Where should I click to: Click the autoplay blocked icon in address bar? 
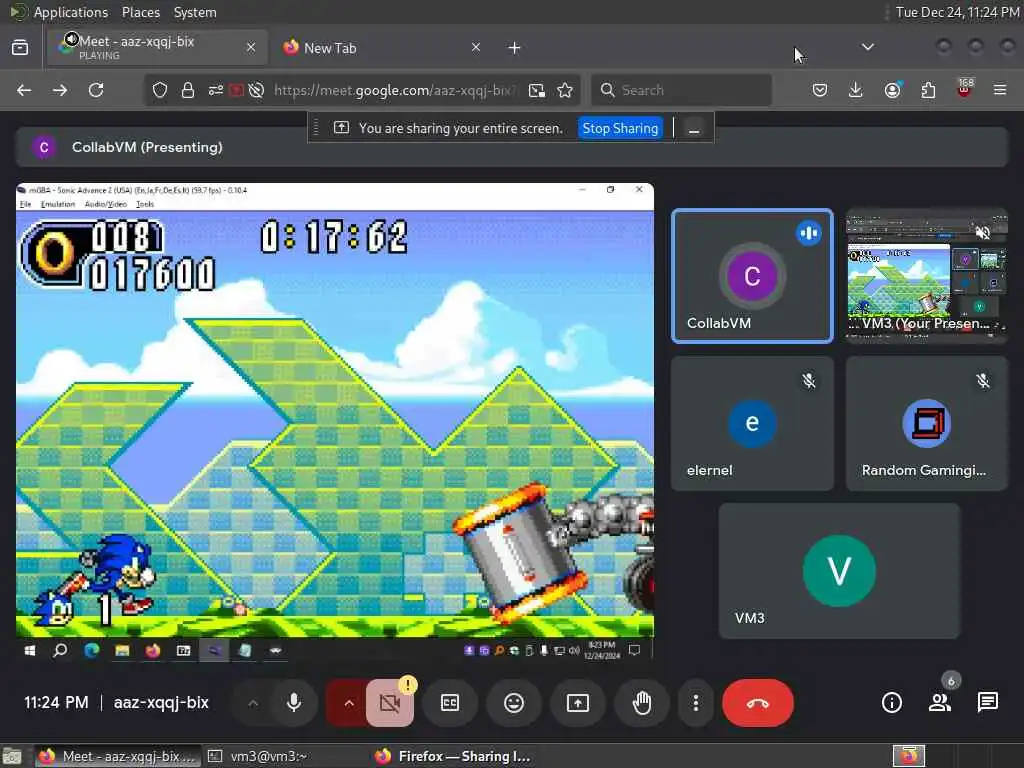pyautogui.click(x=256, y=90)
